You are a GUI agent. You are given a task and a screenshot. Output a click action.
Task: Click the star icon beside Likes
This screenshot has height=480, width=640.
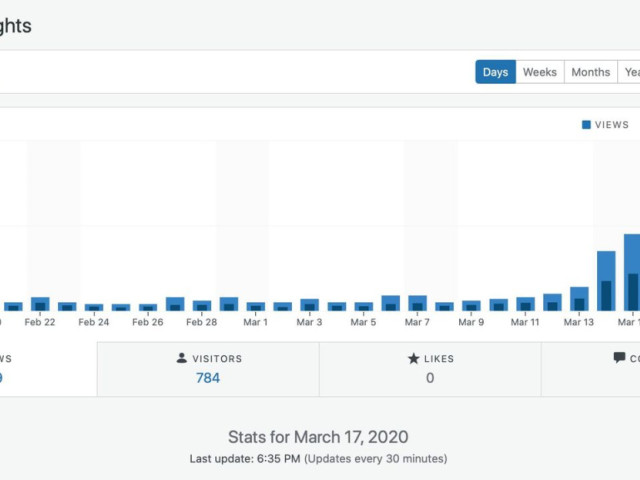click(413, 358)
